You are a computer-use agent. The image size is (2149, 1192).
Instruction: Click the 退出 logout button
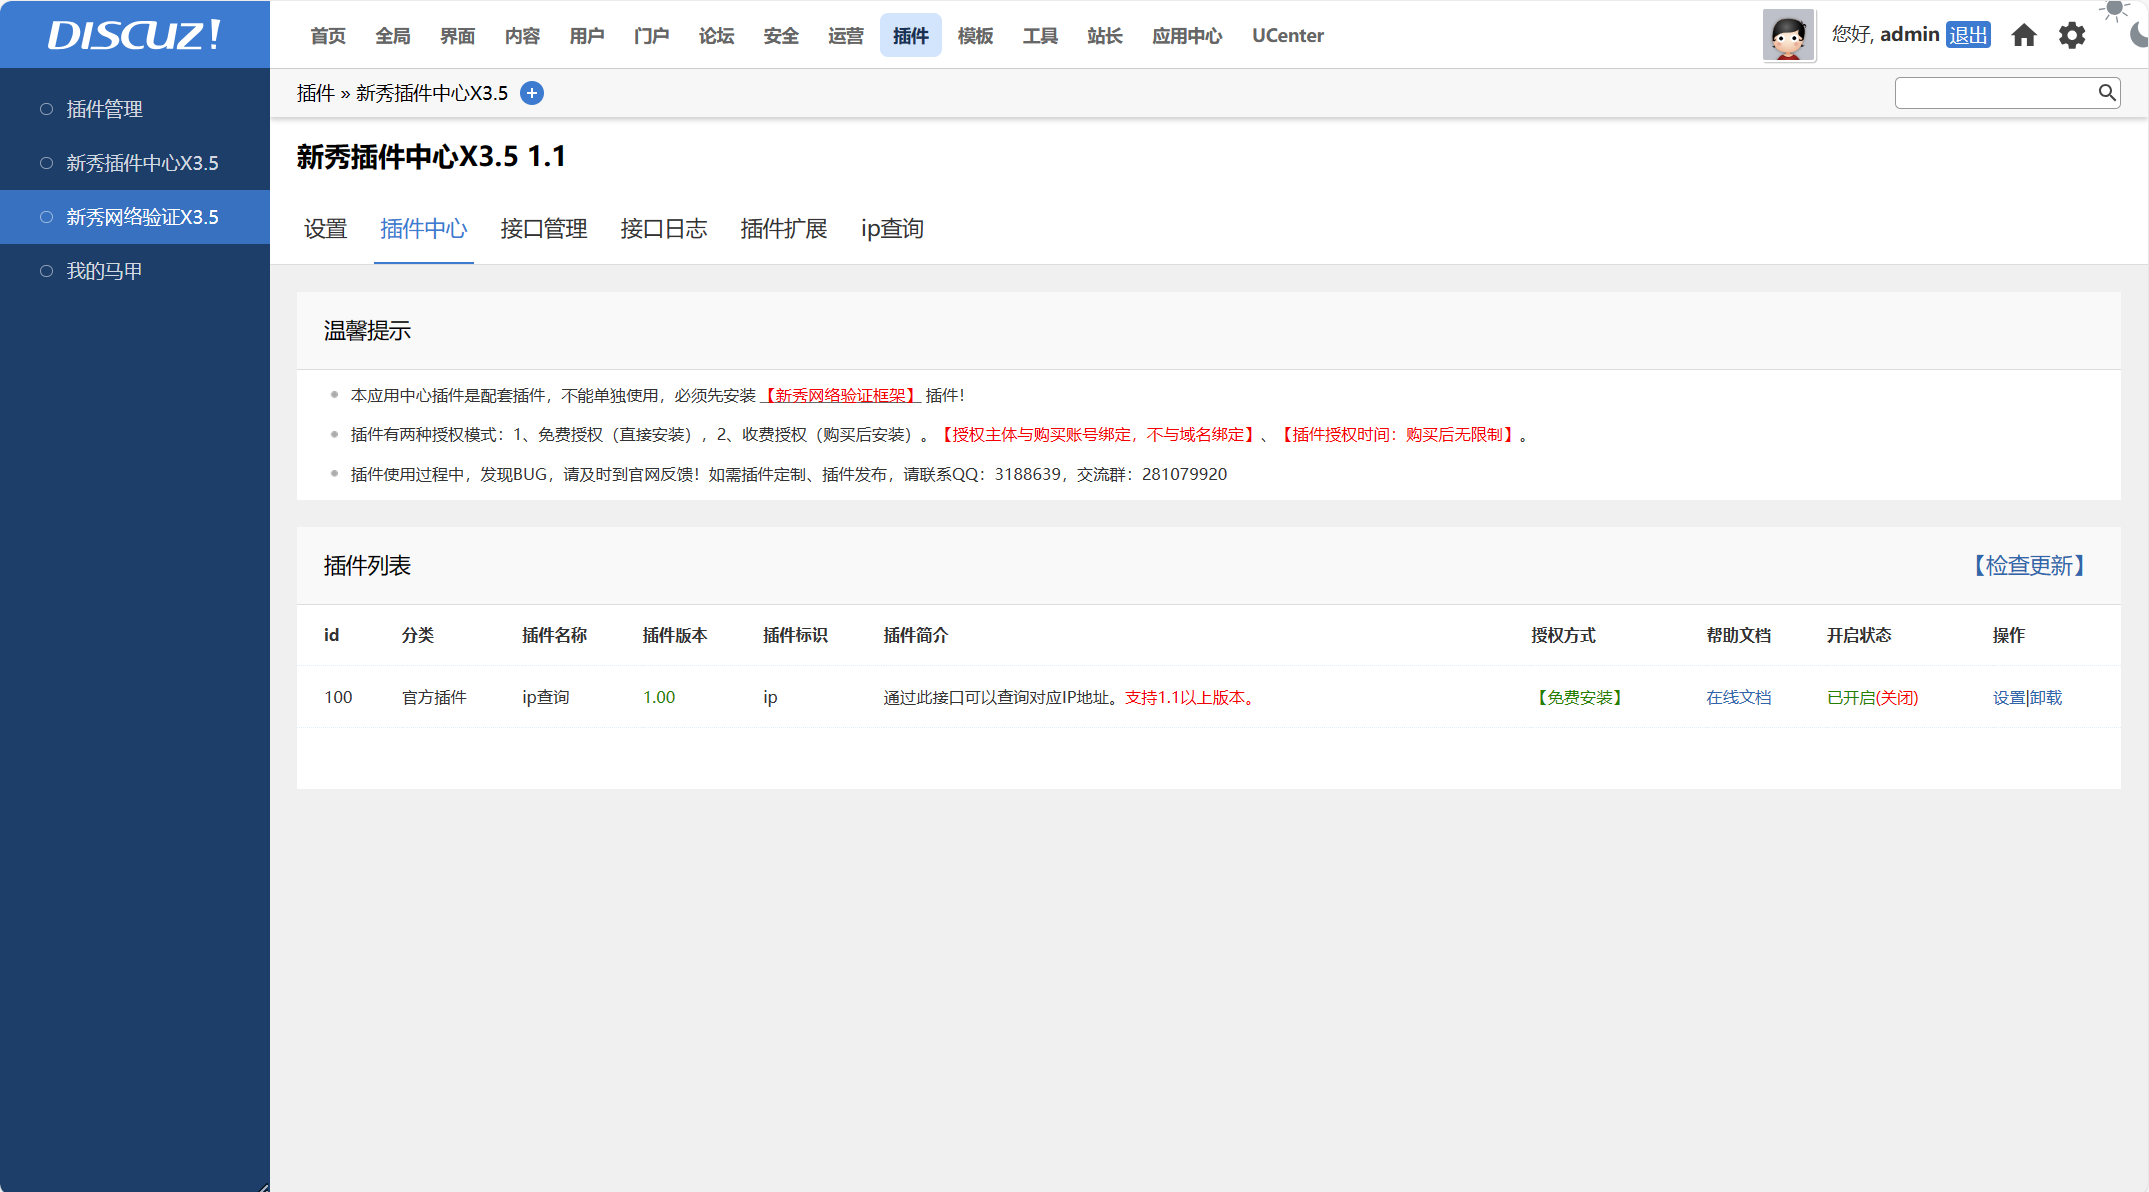click(x=1968, y=35)
